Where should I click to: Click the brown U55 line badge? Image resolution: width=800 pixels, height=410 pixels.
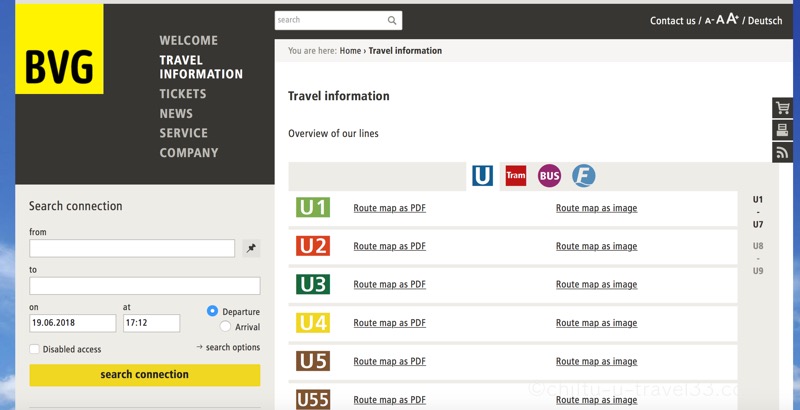(x=313, y=399)
